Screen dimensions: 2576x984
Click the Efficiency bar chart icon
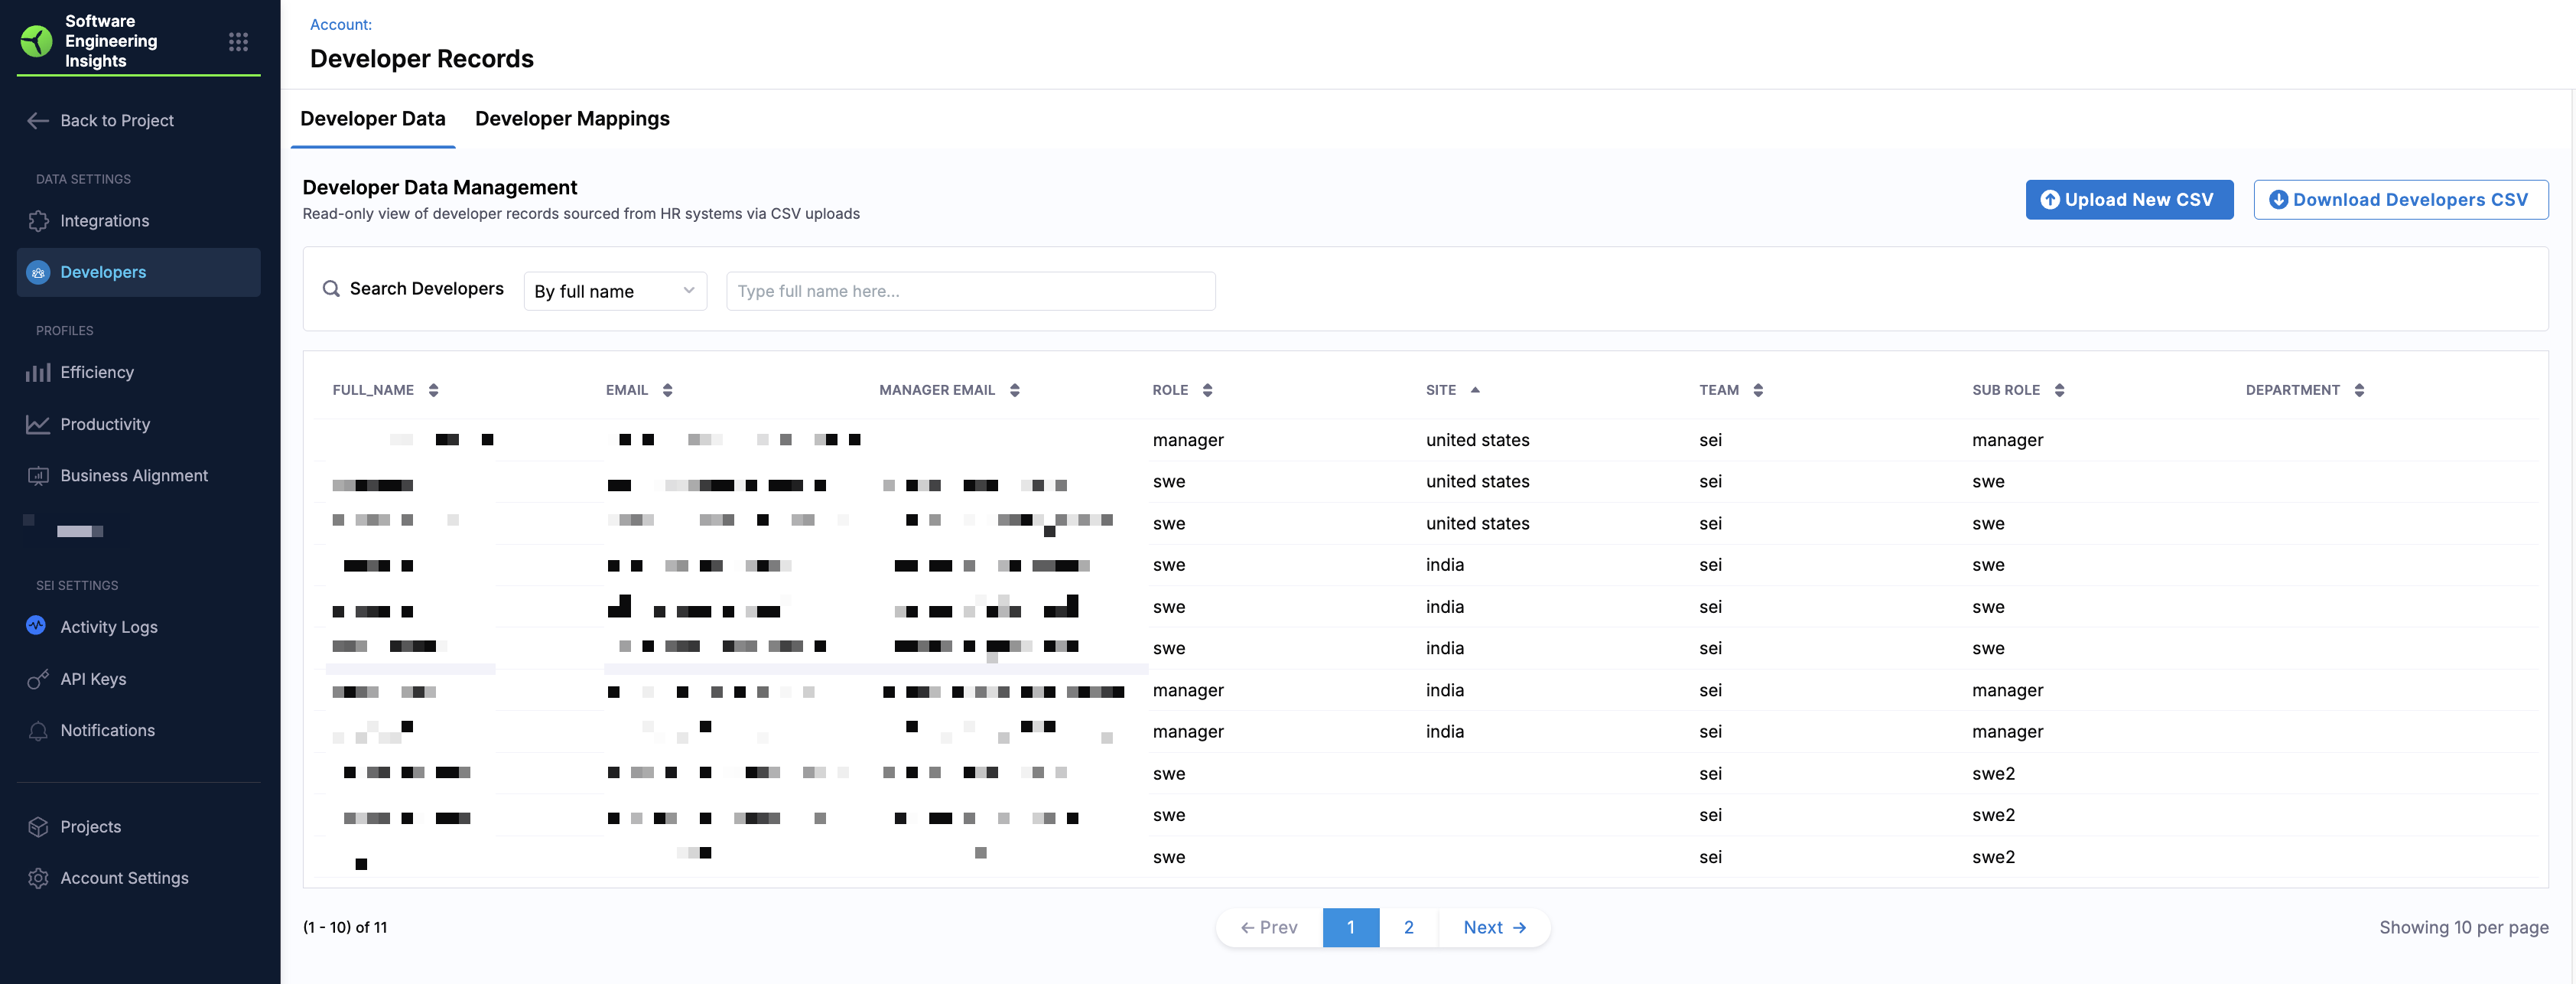[x=38, y=373]
